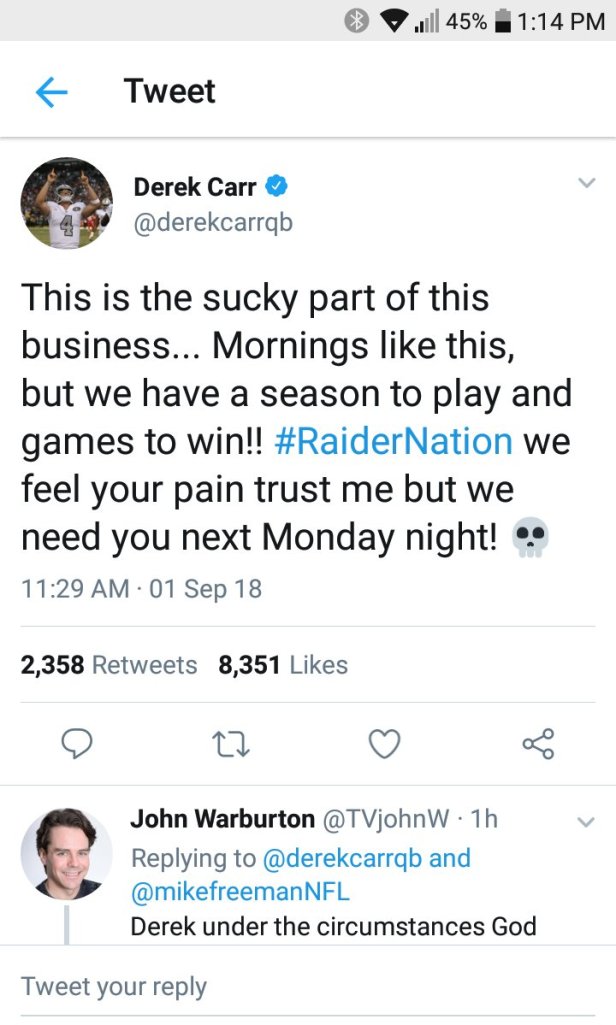Tap the blue verified badge
The width and height of the screenshot is (616, 1025).
(276, 186)
